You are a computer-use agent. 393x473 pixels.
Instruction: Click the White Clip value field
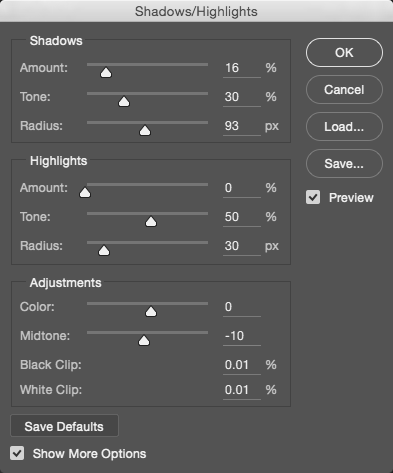point(242,390)
